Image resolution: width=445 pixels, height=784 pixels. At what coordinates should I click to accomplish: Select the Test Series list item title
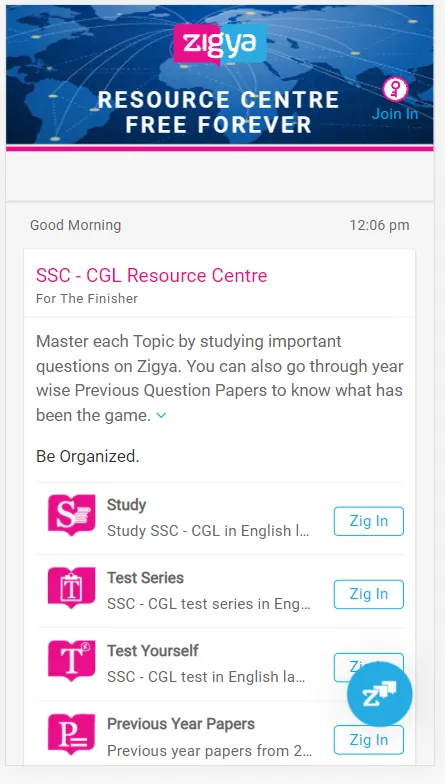(146, 578)
